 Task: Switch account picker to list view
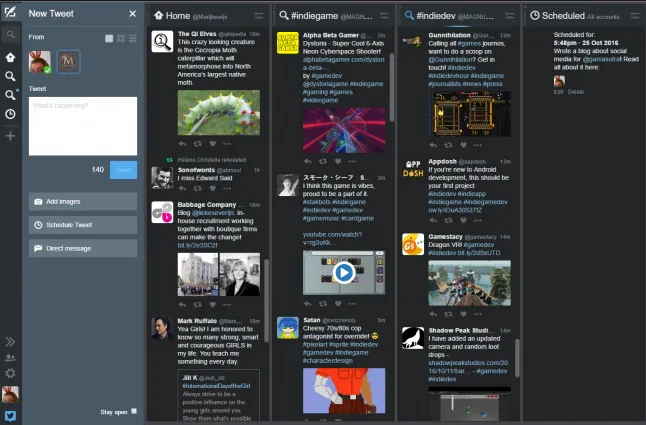click(x=132, y=38)
